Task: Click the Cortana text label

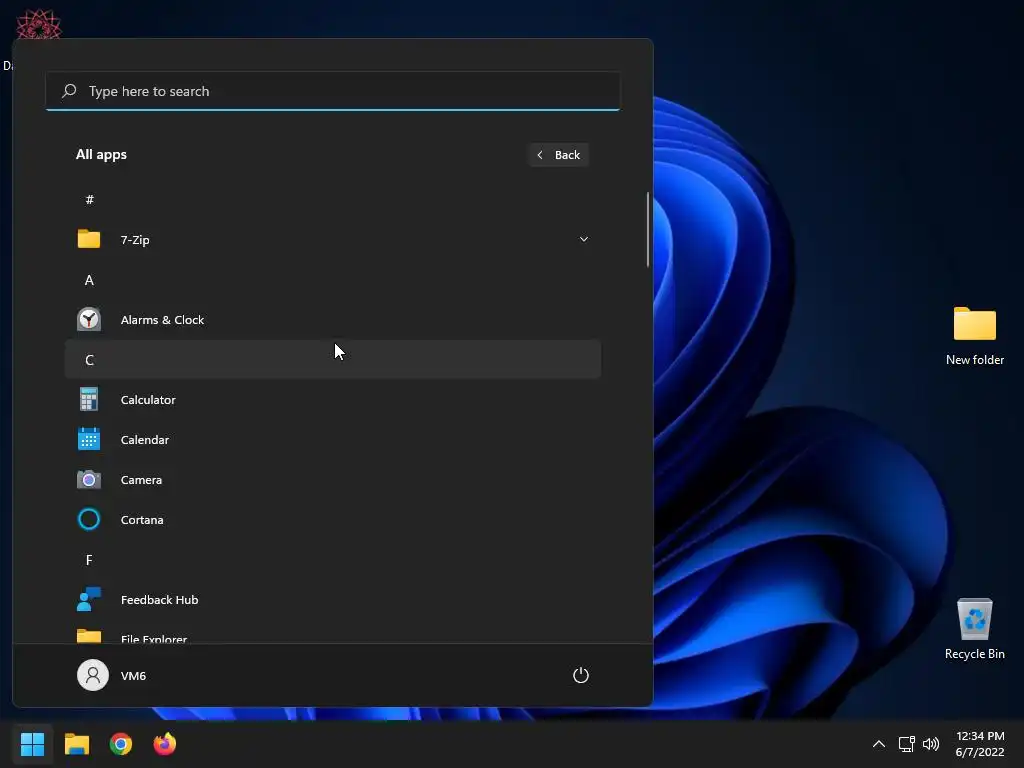Action: [142, 520]
